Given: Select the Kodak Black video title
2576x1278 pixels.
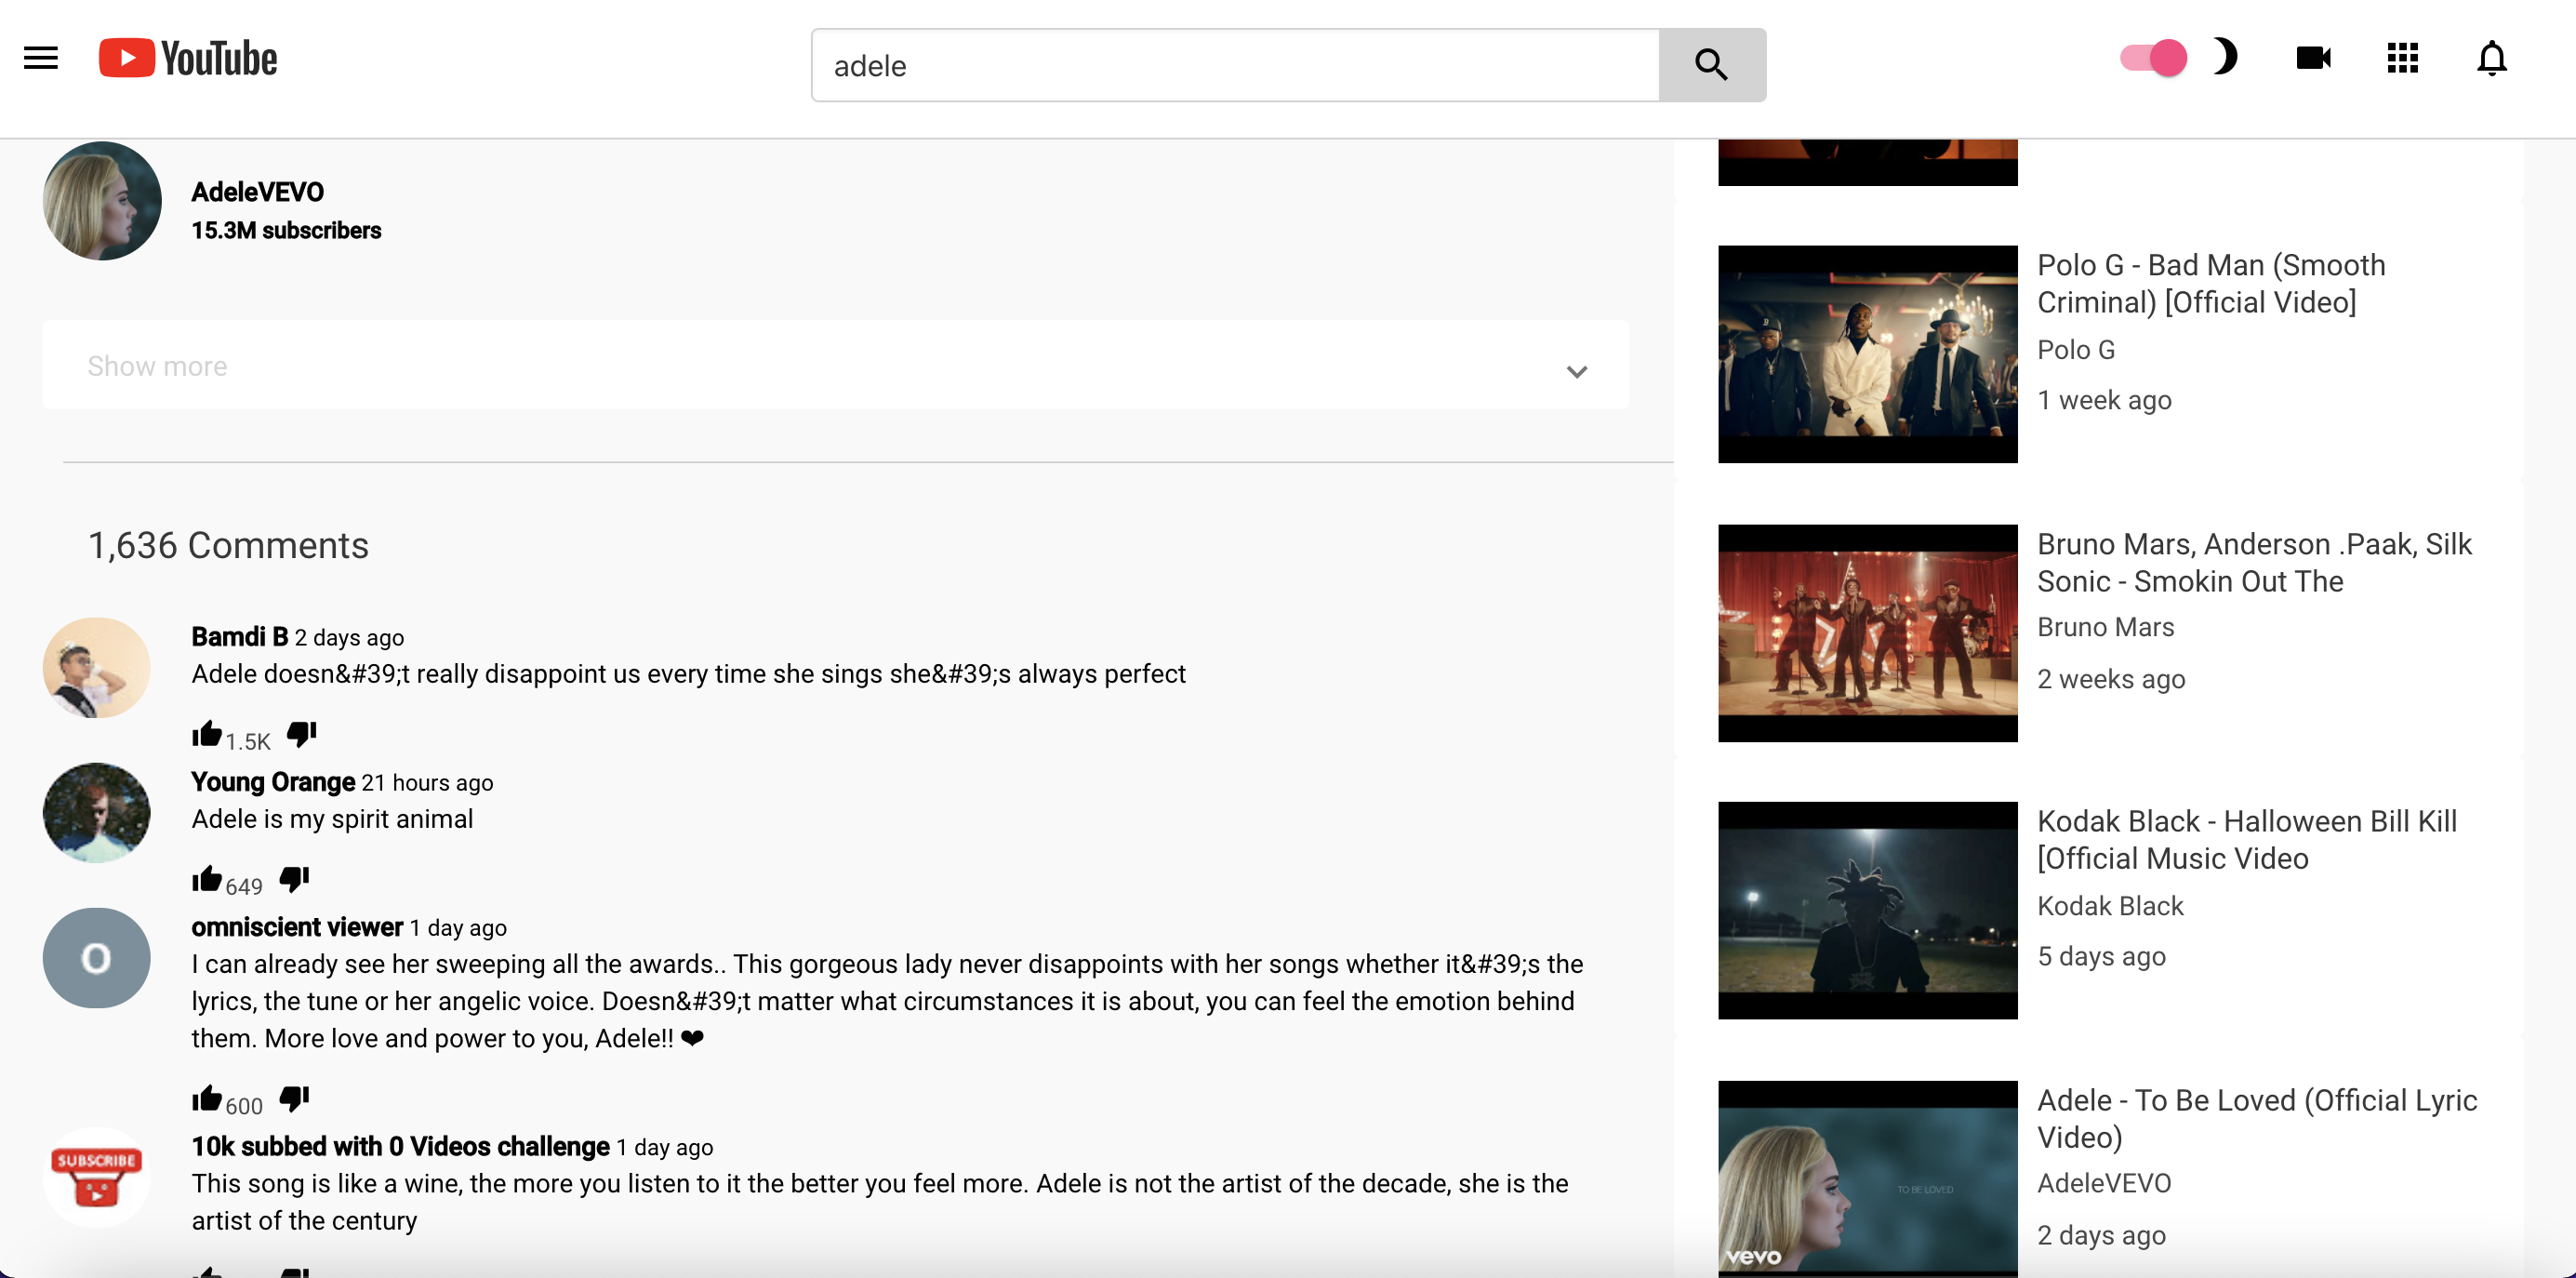Looking at the screenshot, I should click(2247, 839).
